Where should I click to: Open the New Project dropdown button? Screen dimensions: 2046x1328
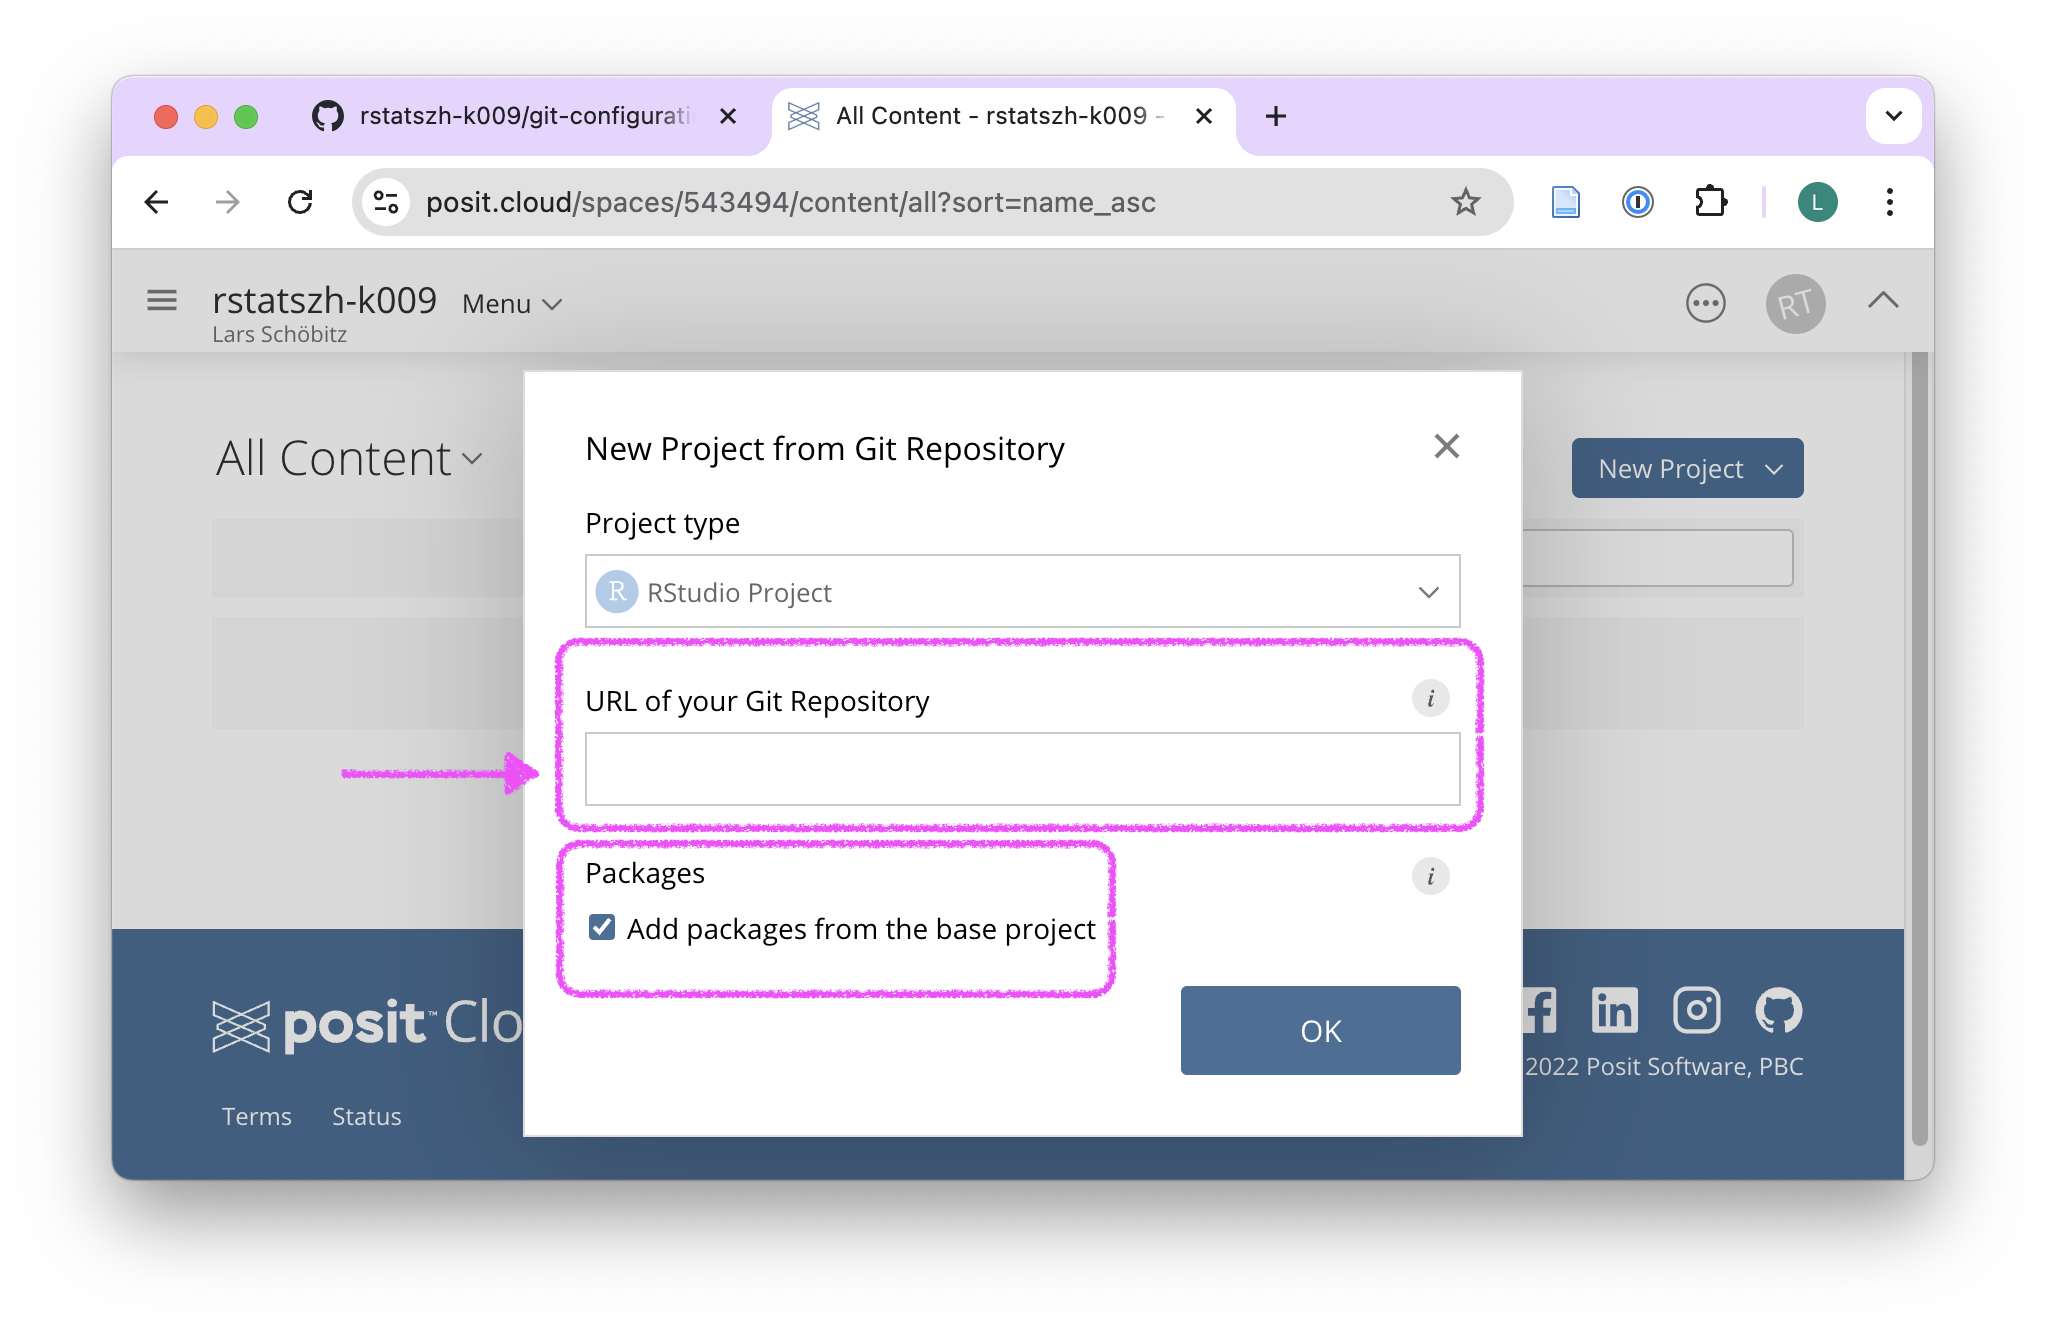click(1687, 468)
